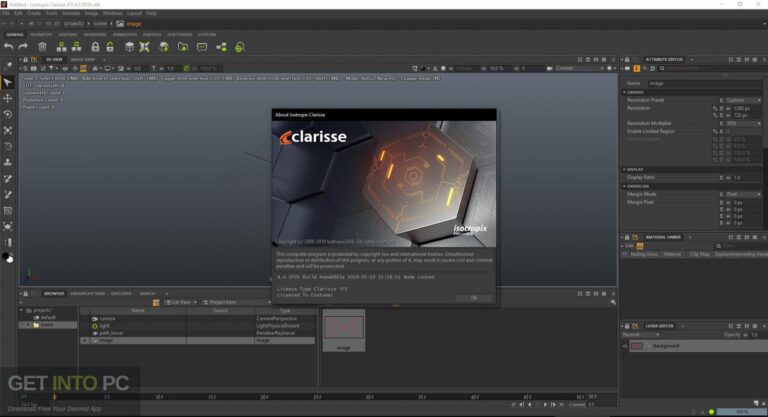This screenshot has width=768, height=417.
Task: Click the Material Linker panel lock icon
Action: tap(627, 238)
